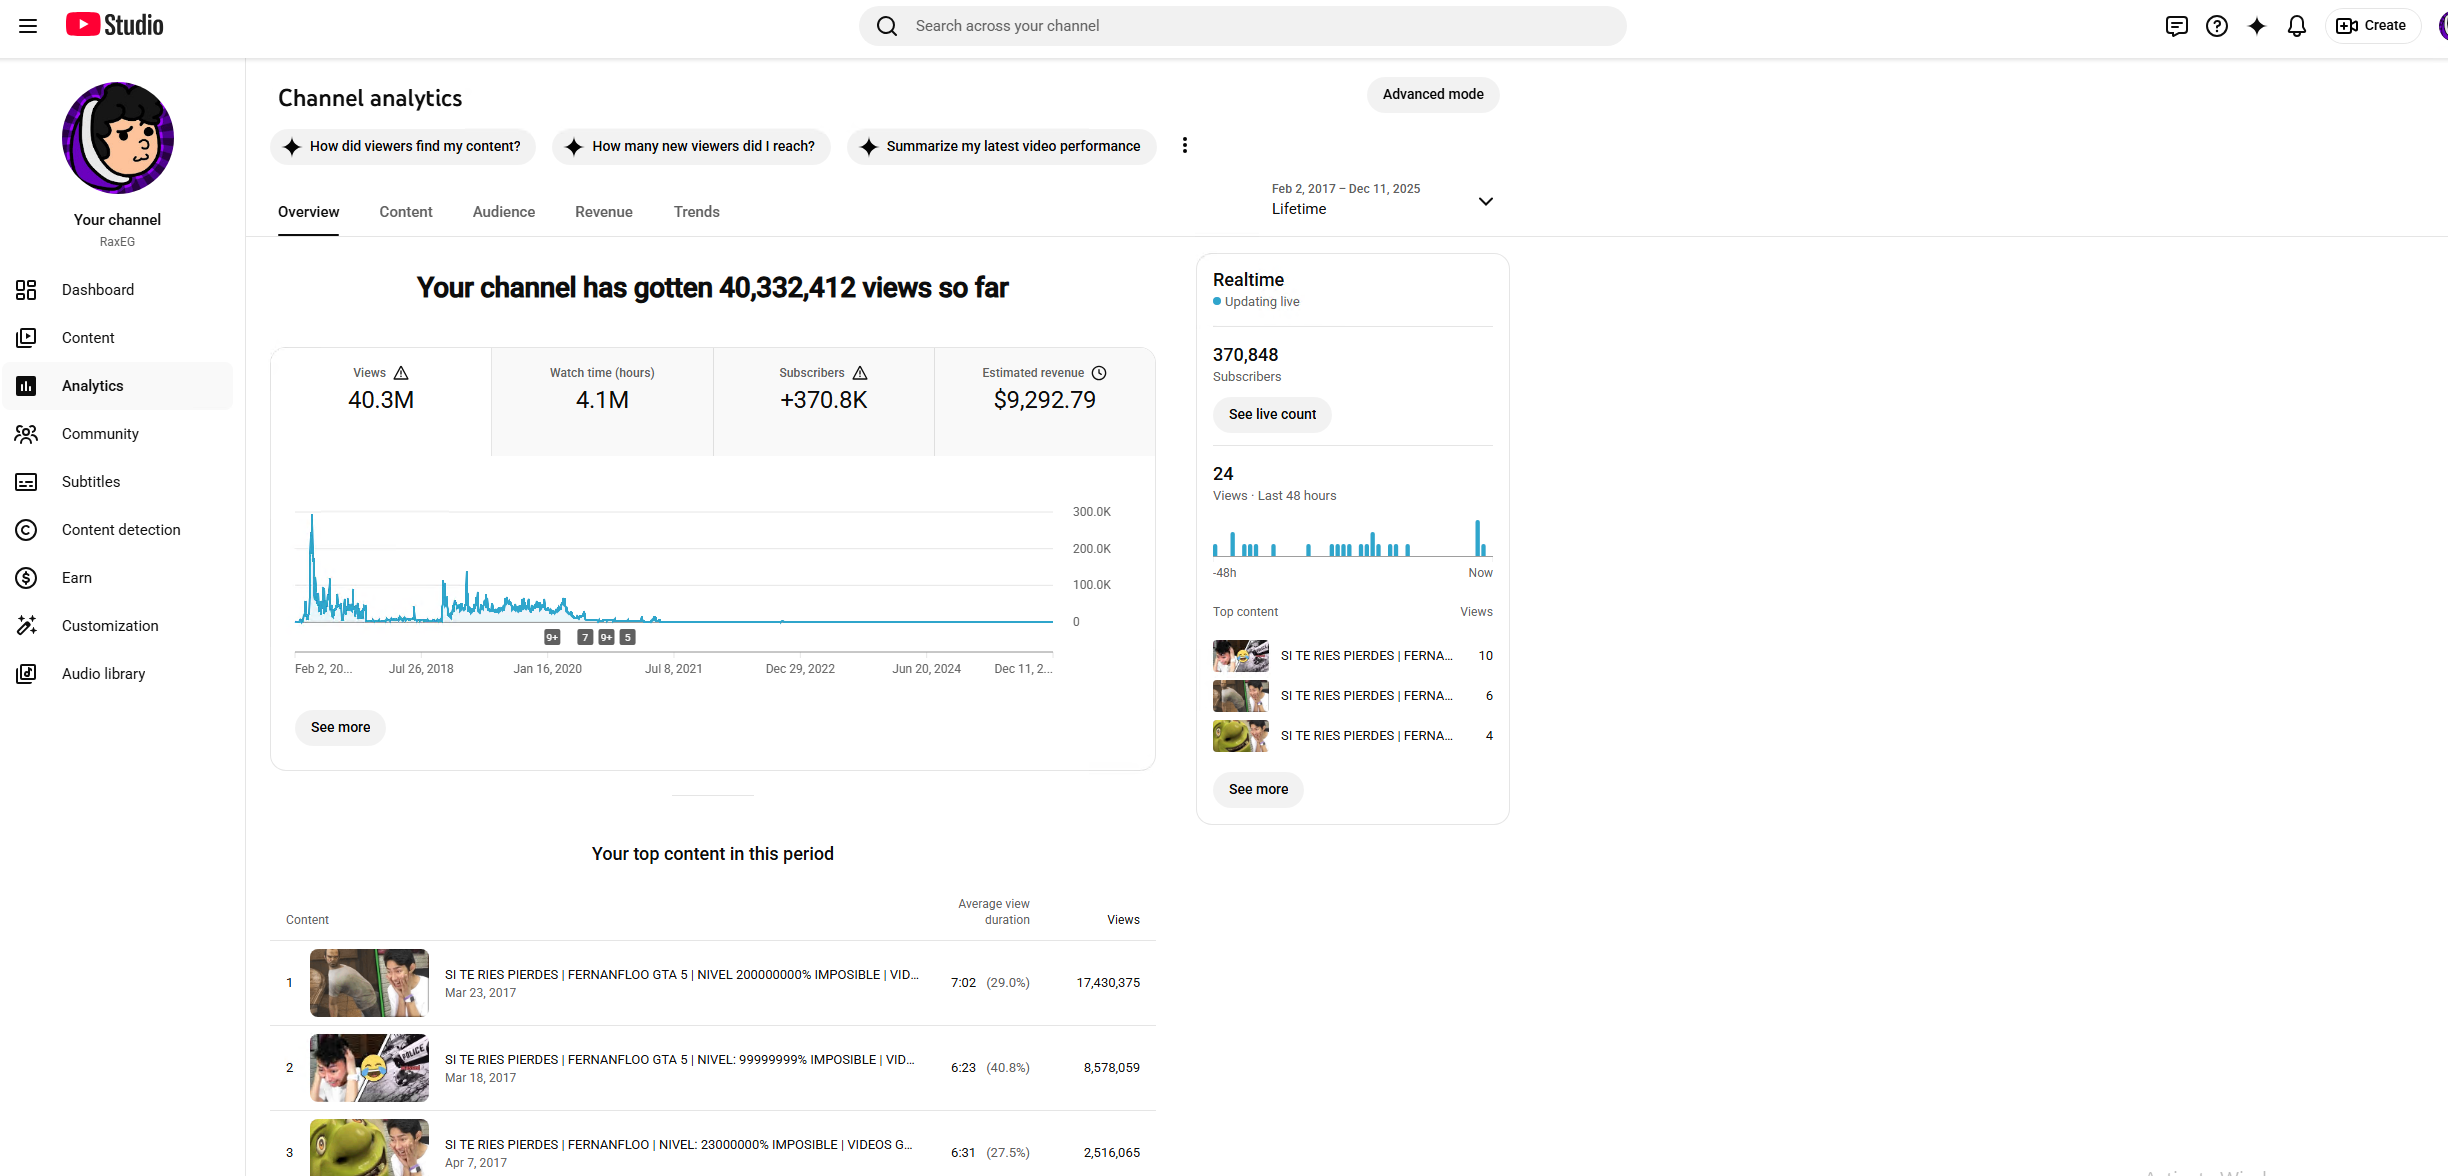Open the send feedback icon

click(2176, 26)
